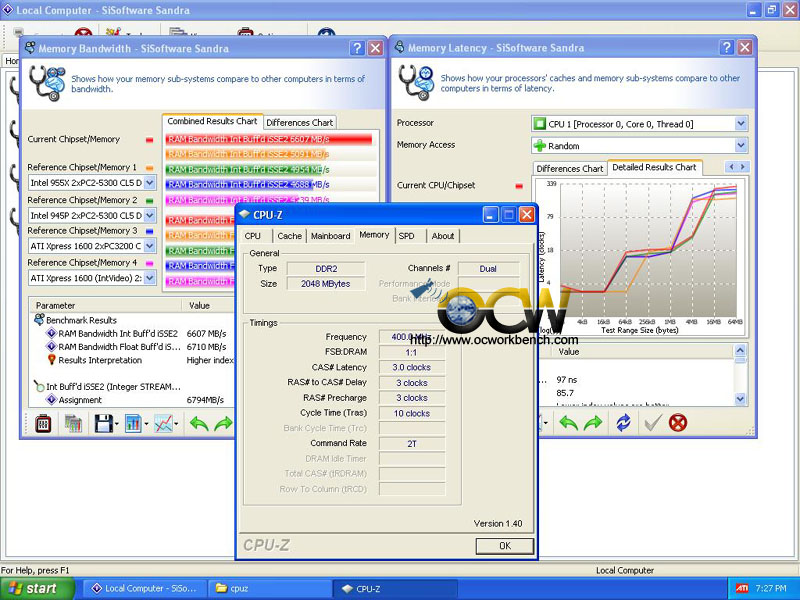Click the Parameter column header in Memory Bandwidth
The width and height of the screenshot is (800, 600).
105,305
